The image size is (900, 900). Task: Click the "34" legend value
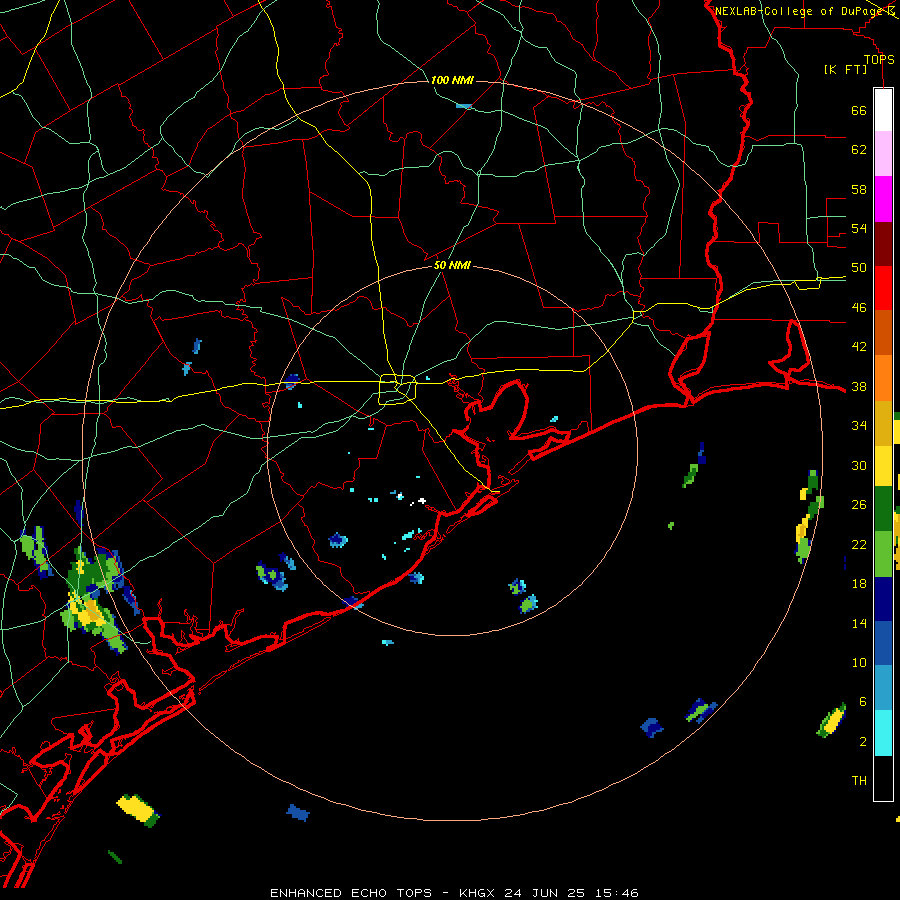click(859, 426)
